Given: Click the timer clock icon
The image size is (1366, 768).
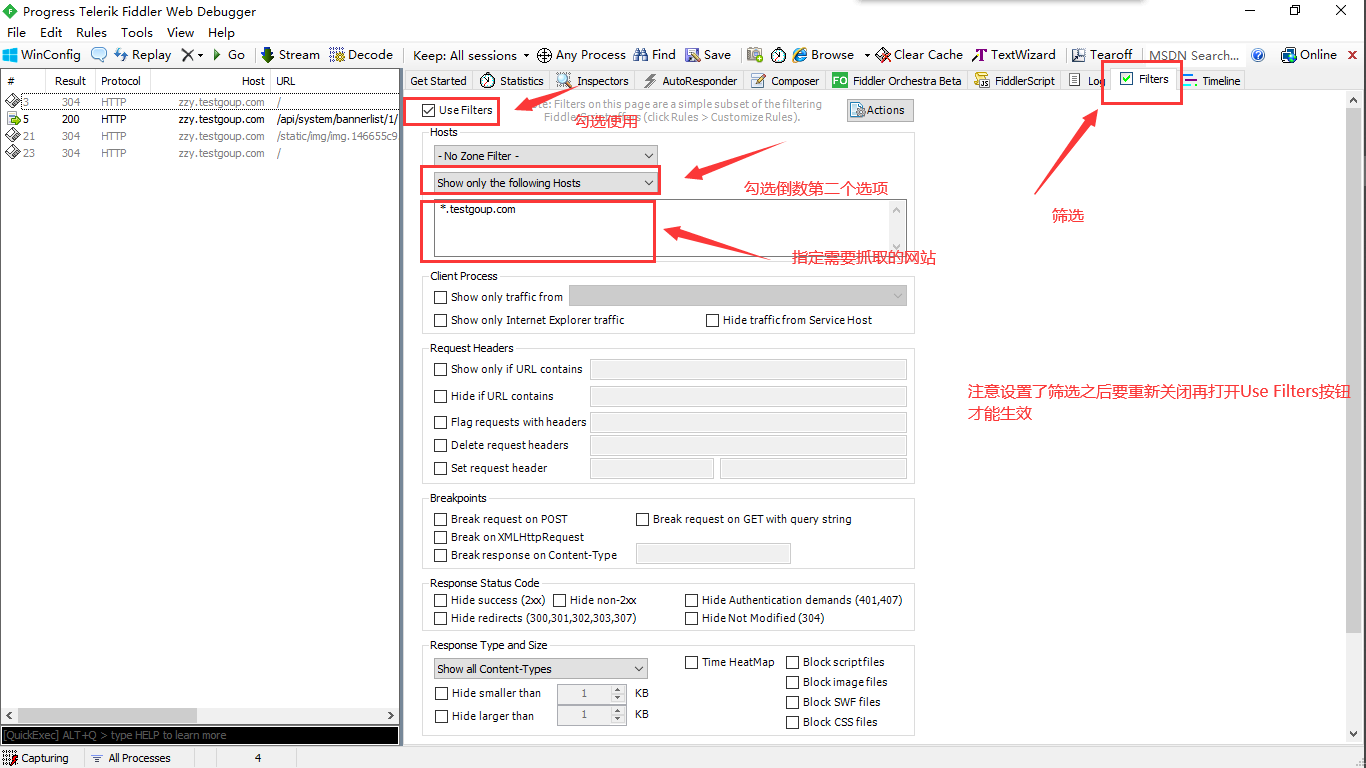Looking at the screenshot, I should (x=778, y=55).
